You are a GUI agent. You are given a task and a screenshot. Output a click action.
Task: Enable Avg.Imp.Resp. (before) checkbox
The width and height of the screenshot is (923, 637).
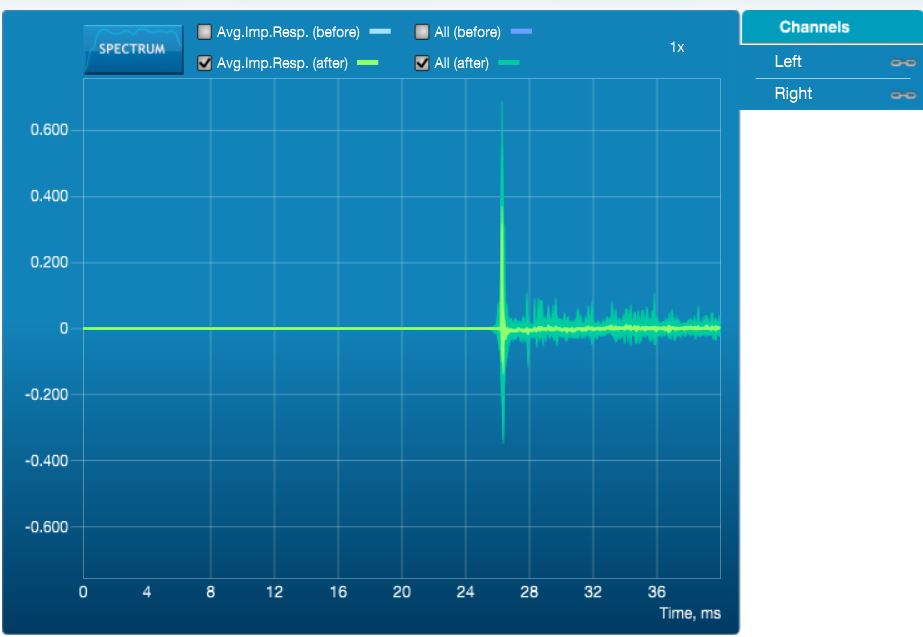tap(204, 32)
